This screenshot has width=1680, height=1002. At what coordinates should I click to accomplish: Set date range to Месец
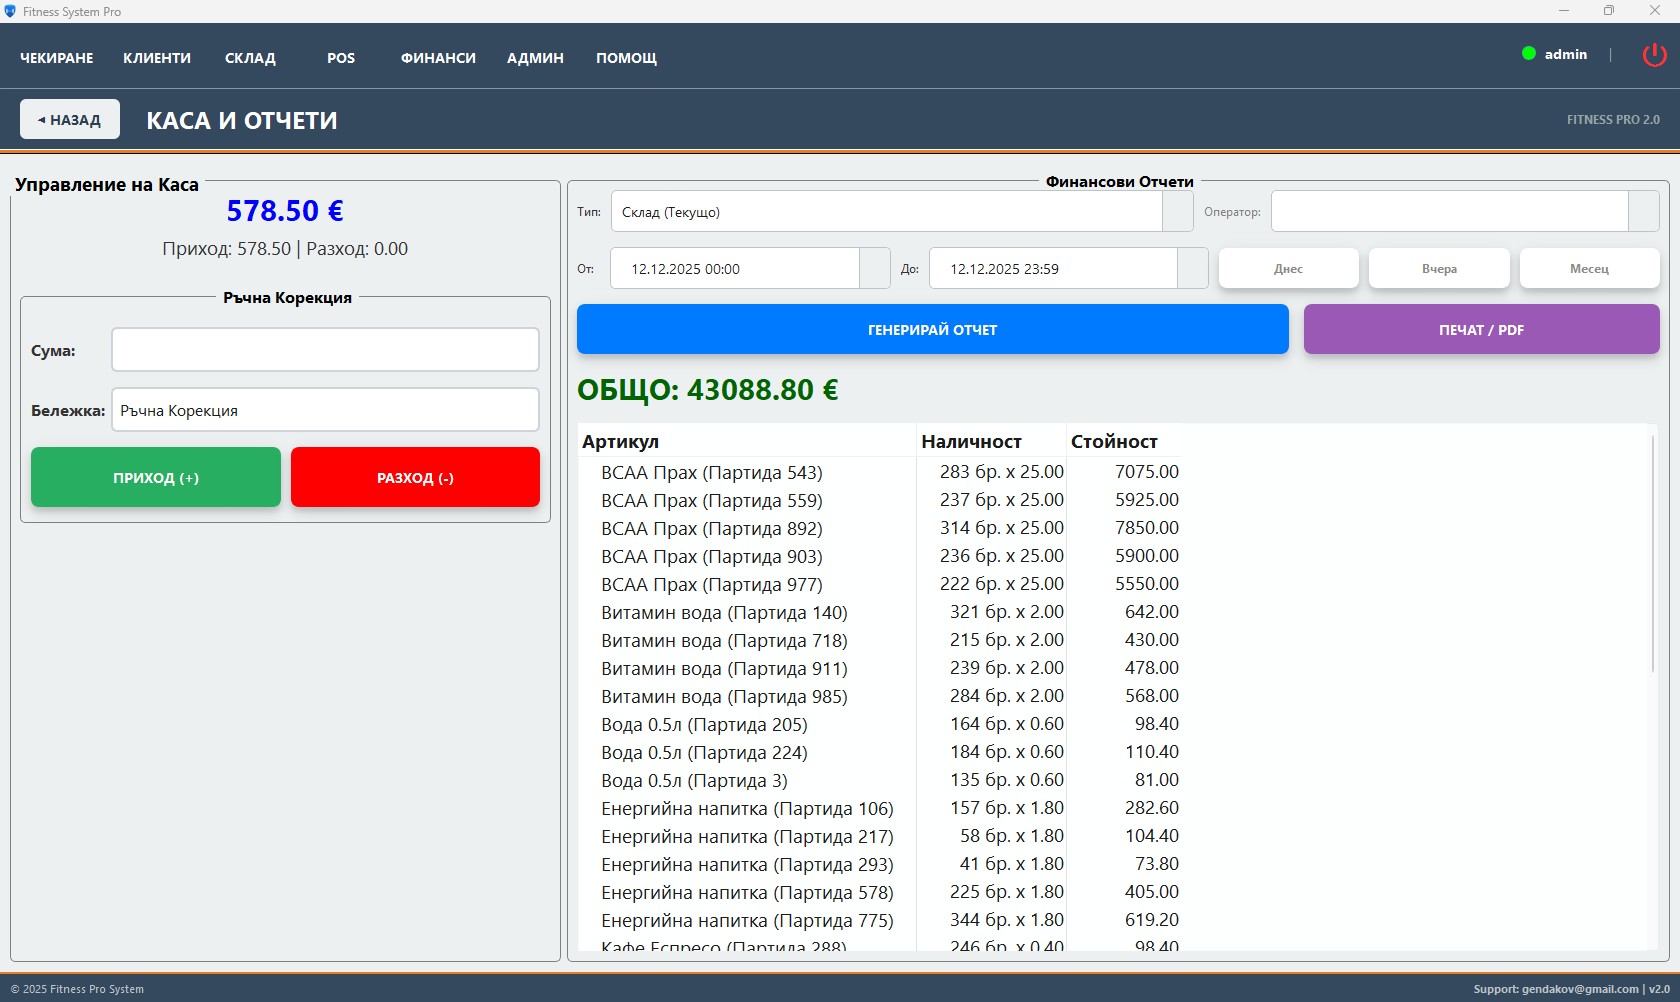[x=1589, y=269]
